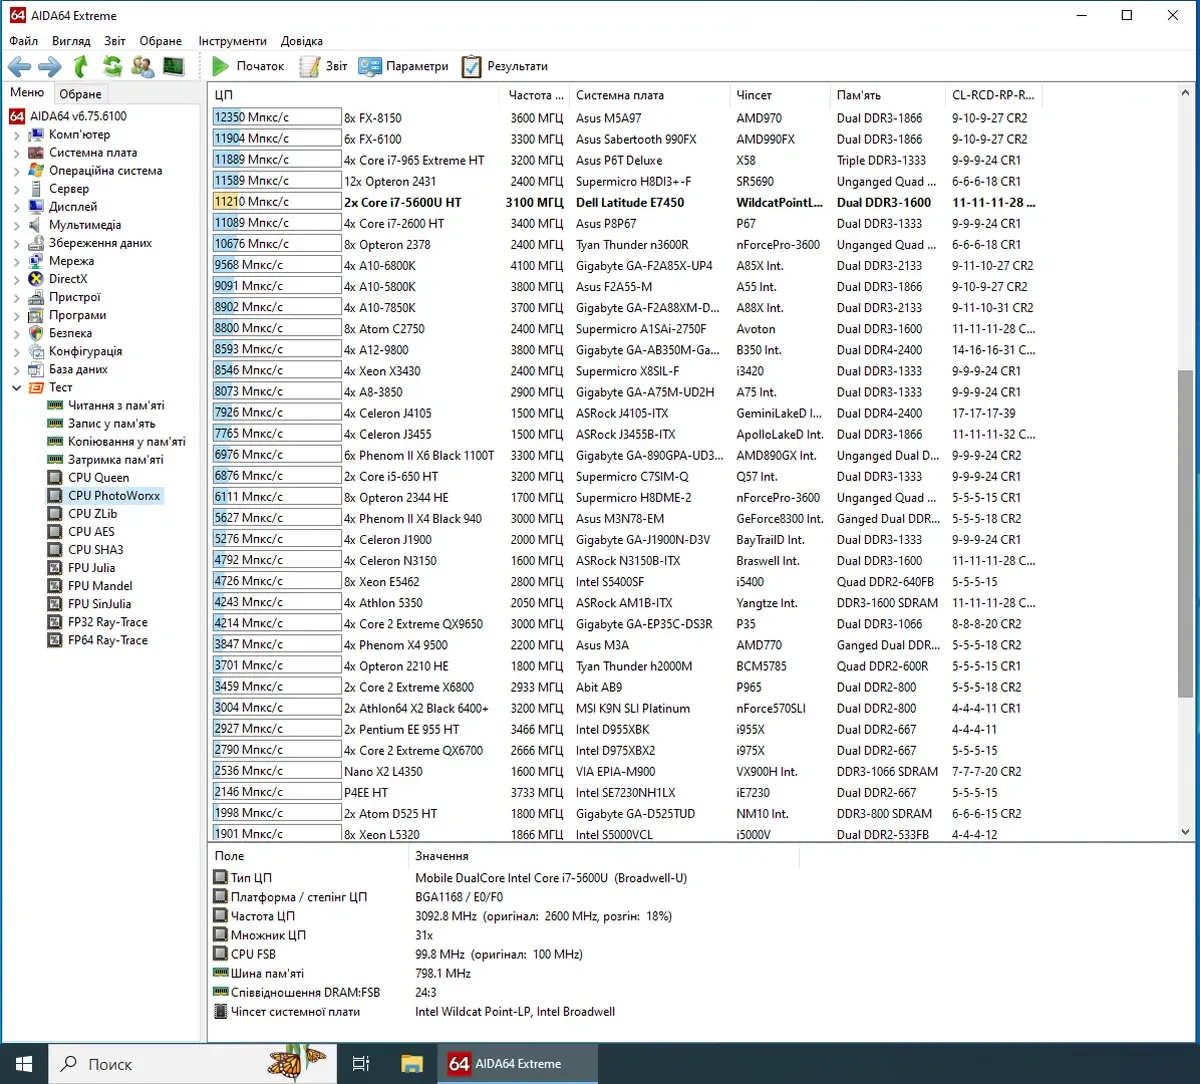Image resolution: width=1200 pixels, height=1084 pixels.
Task: Open File Explorer from the taskbar
Action: (412, 1064)
